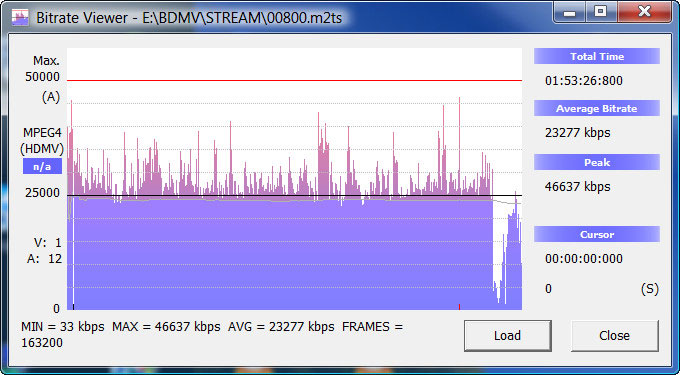The image size is (680, 375).
Task: Close the window using the red X
Action: pyautogui.click(x=644, y=12)
